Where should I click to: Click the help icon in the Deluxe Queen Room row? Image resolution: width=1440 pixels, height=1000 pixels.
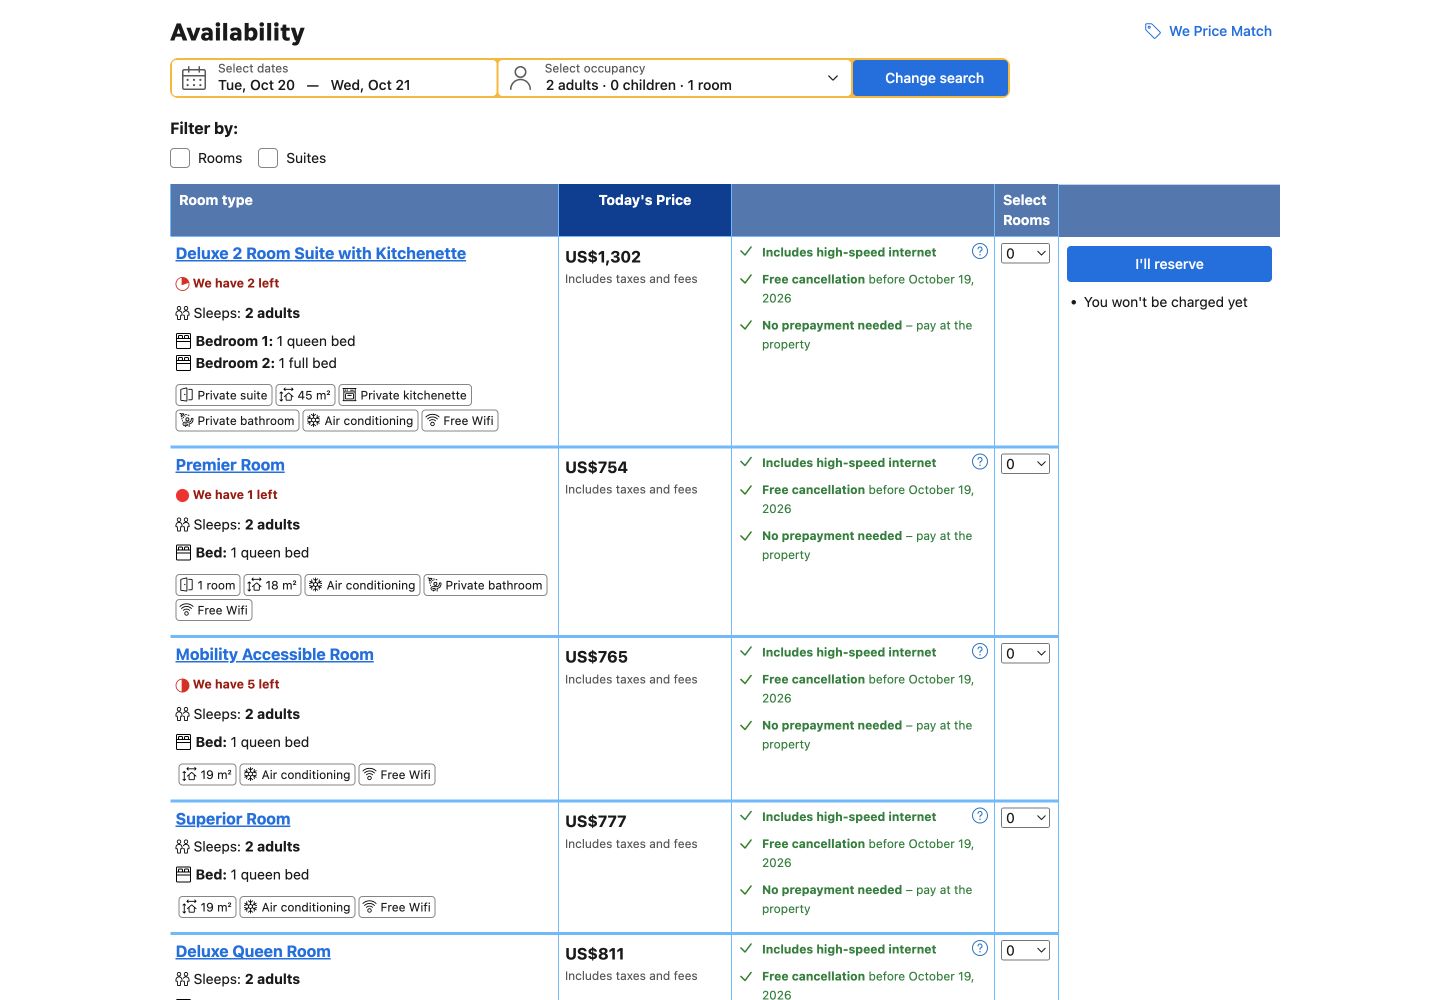(x=980, y=948)
